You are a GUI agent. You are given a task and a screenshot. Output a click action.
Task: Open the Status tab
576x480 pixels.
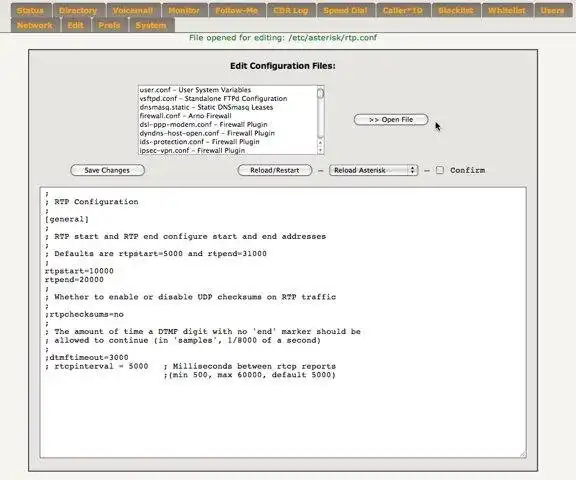(30, 11)
